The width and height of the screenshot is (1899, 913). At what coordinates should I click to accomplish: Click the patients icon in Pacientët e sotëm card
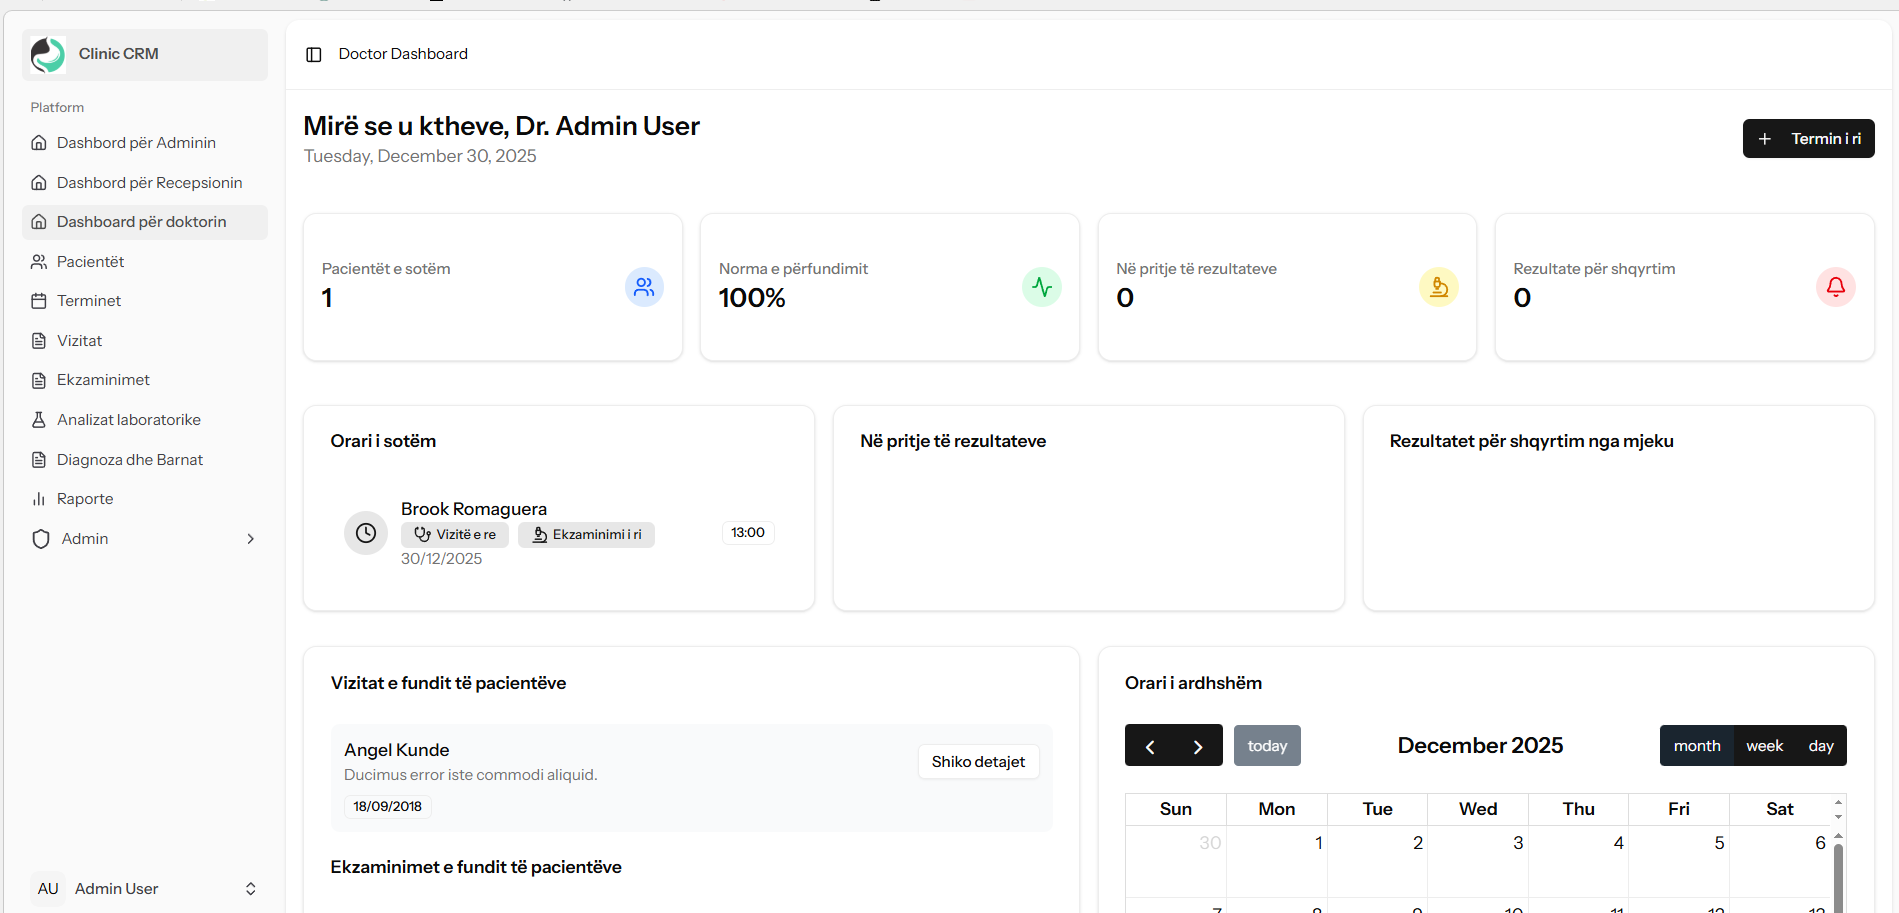point(644,287)
